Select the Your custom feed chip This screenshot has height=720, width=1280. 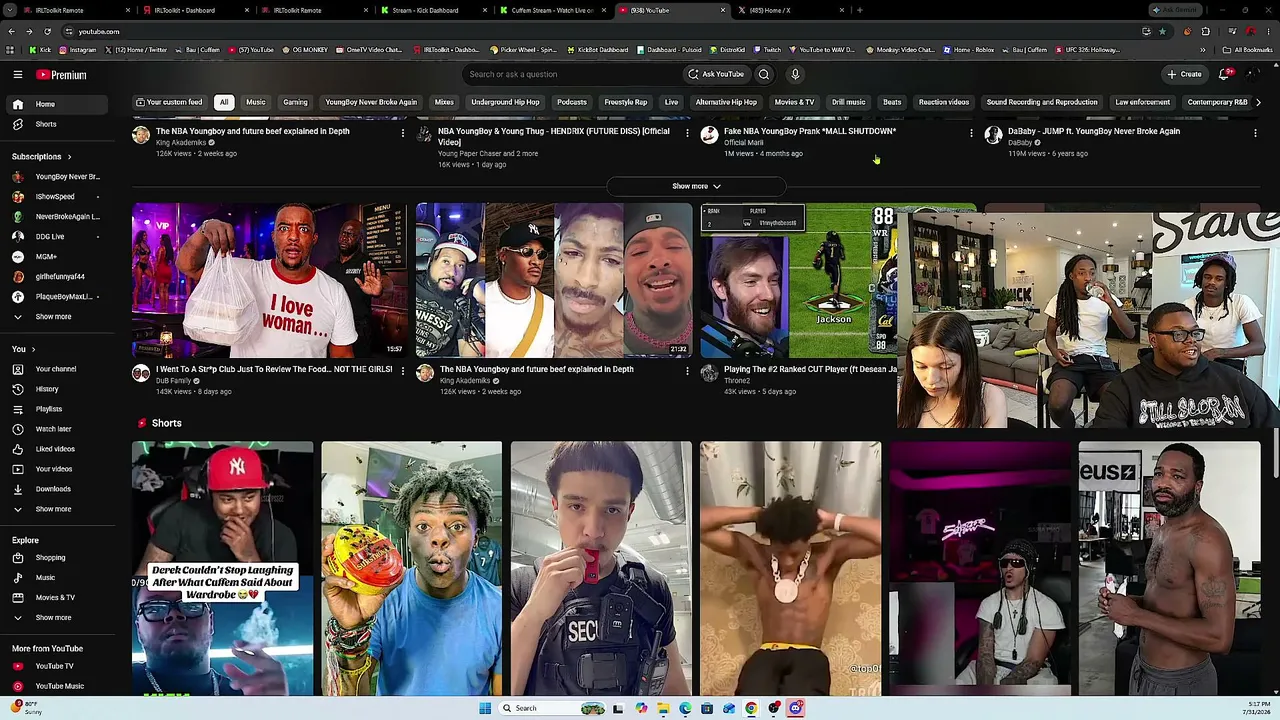pyautogui.click(x=169, y=102)
